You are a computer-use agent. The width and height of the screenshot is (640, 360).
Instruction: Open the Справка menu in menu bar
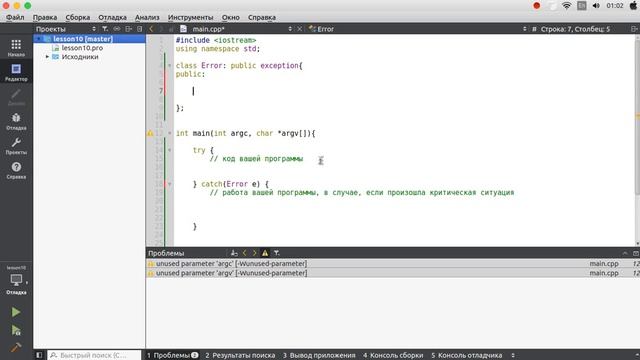point(262,18)
